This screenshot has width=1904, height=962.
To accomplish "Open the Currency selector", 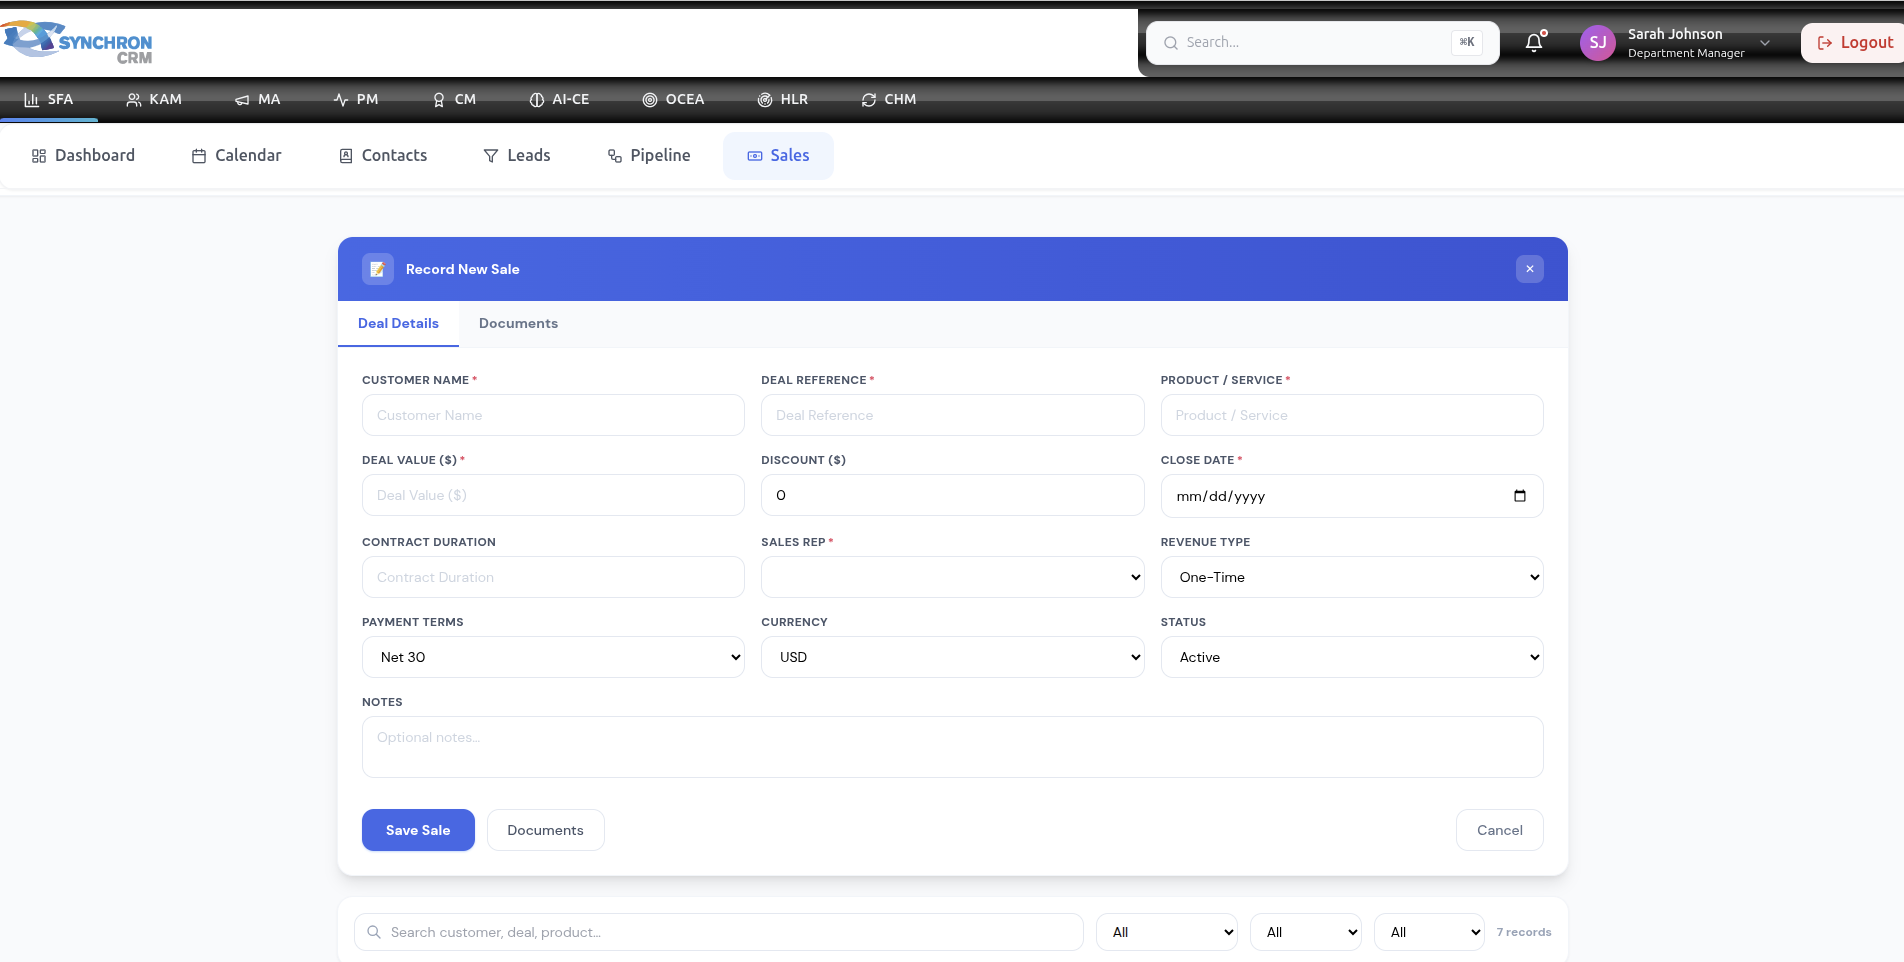I will [x=952, y=657].
